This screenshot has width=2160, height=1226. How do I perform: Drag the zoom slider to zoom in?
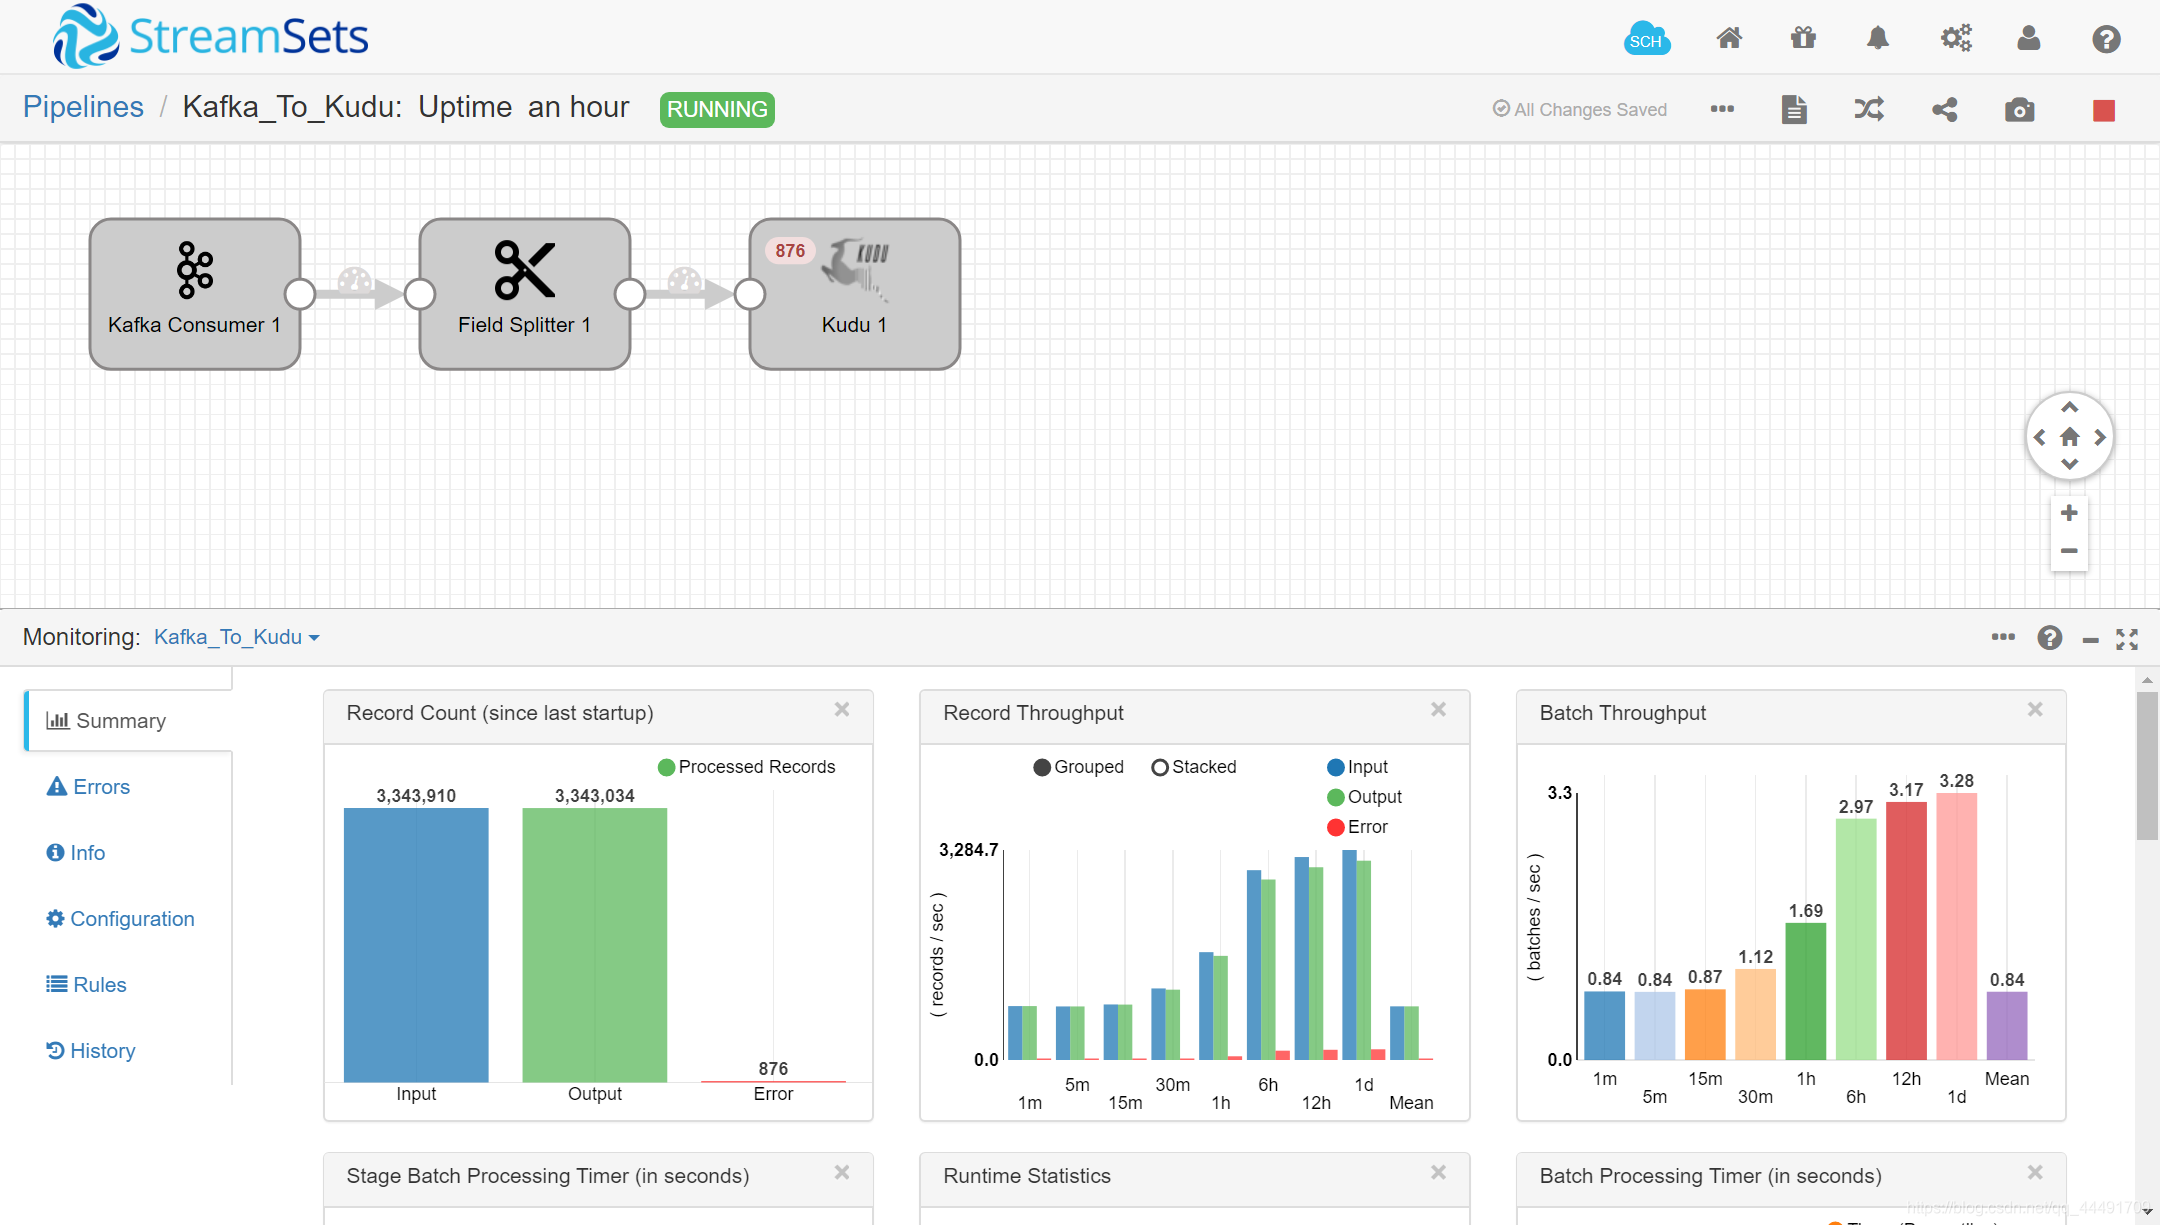point(2067,512)
